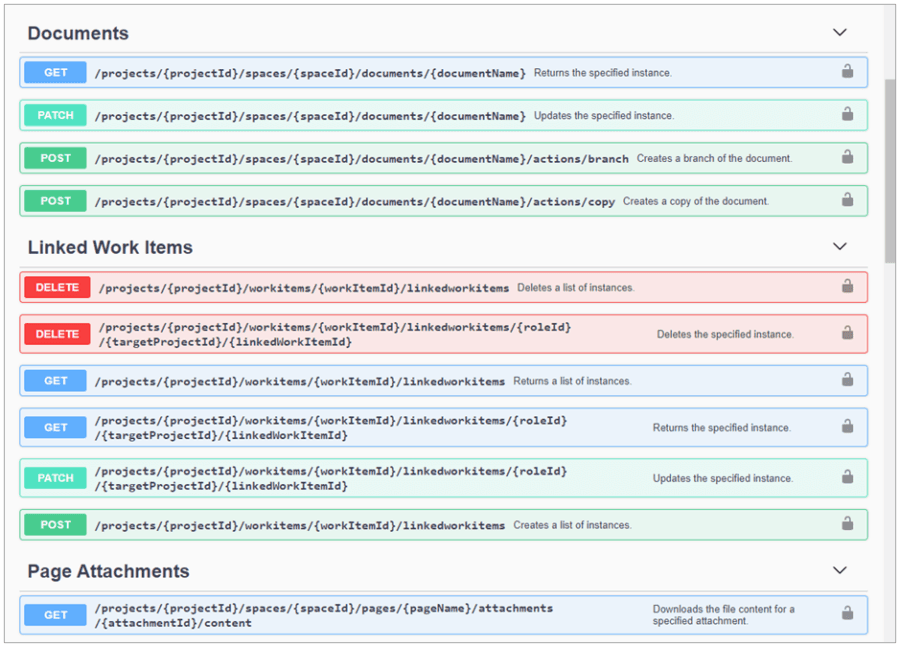Click the GET documents/{documentName} path text
The width and height of the screenshot is (900, 647).
coord(309,73)
